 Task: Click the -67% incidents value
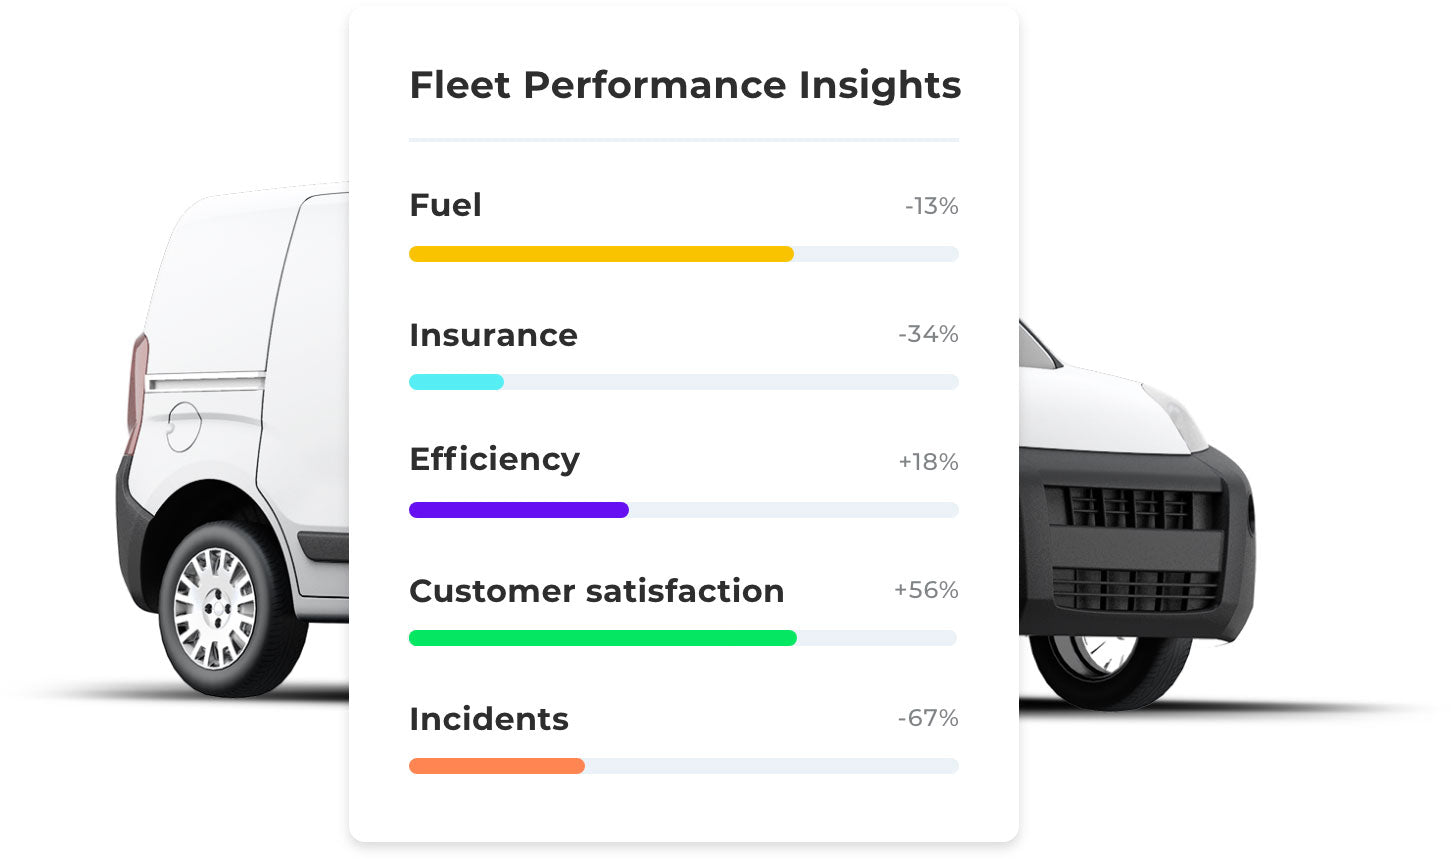click(x=928, y=718)
